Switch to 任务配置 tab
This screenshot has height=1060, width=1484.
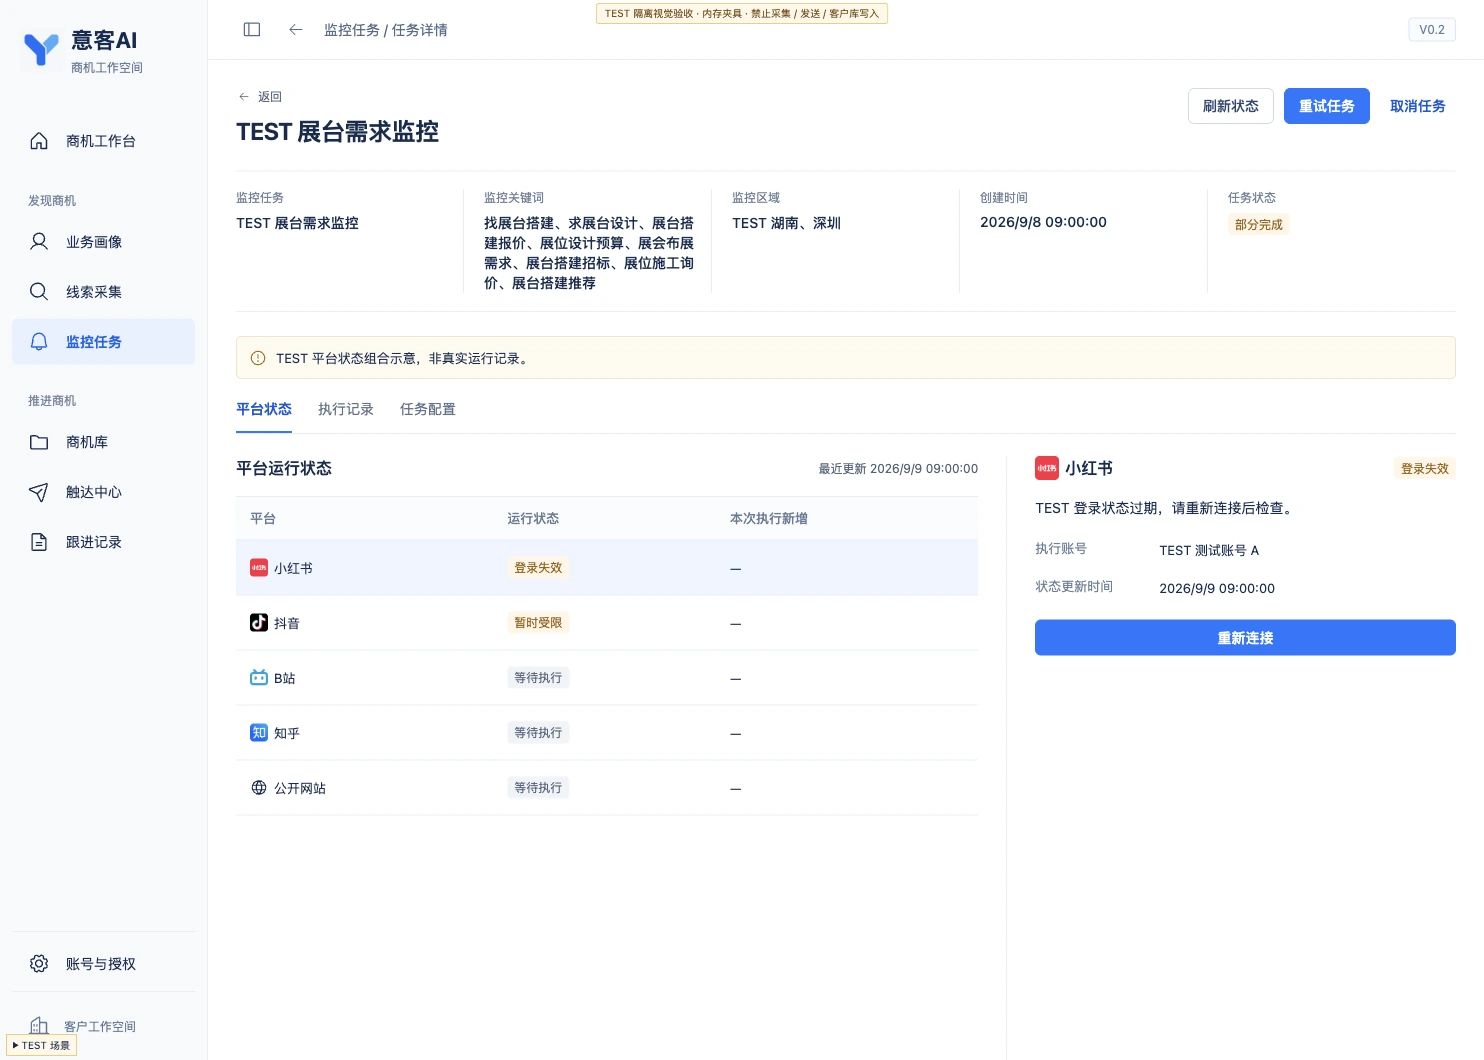tap(428, 409)
